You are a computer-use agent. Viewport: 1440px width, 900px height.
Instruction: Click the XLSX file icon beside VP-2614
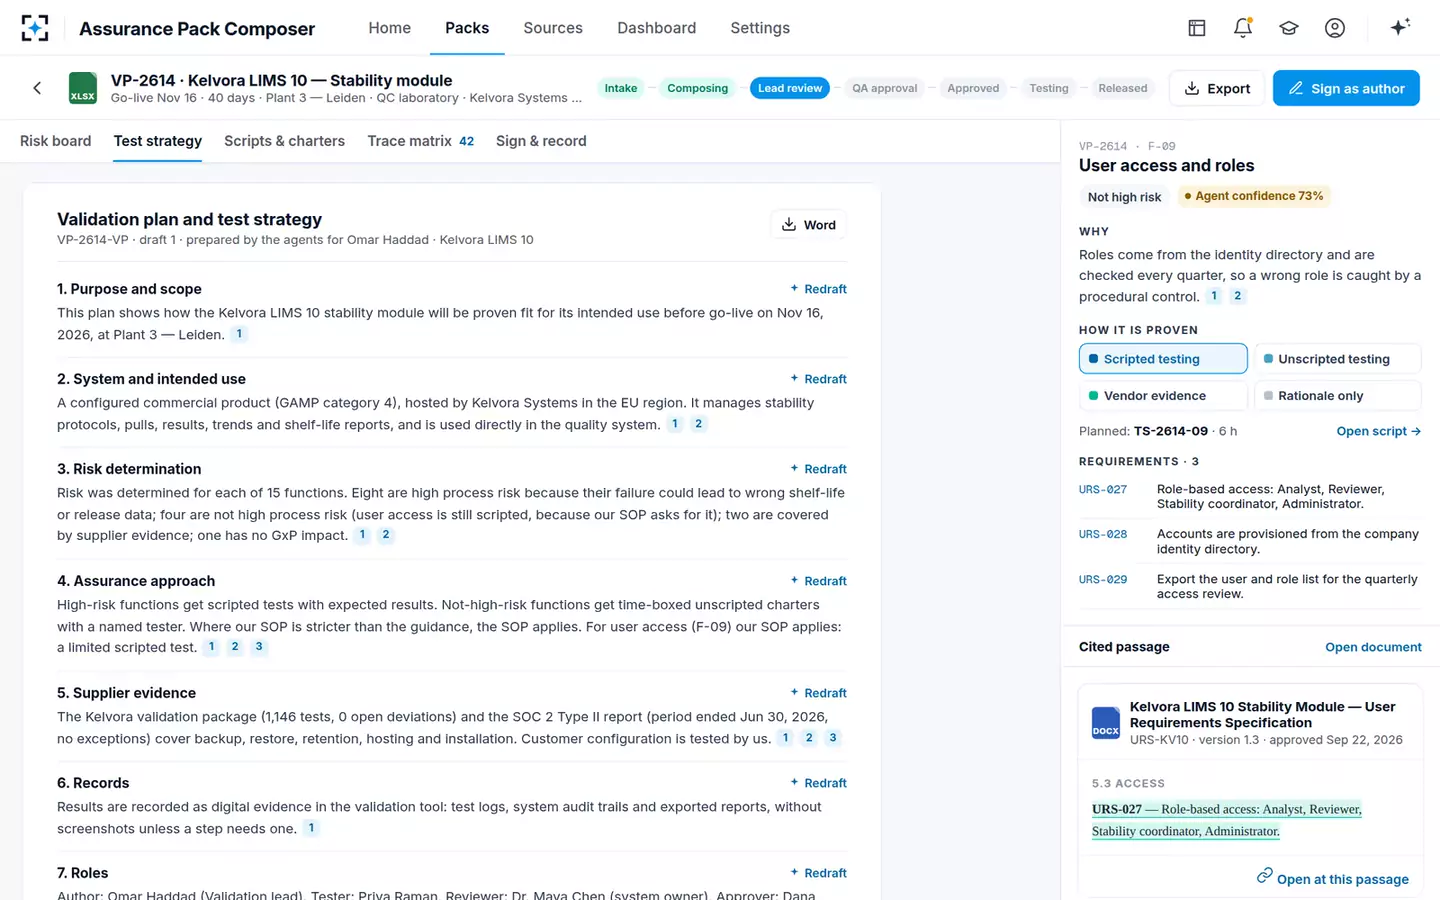click(x=83, y=88)
